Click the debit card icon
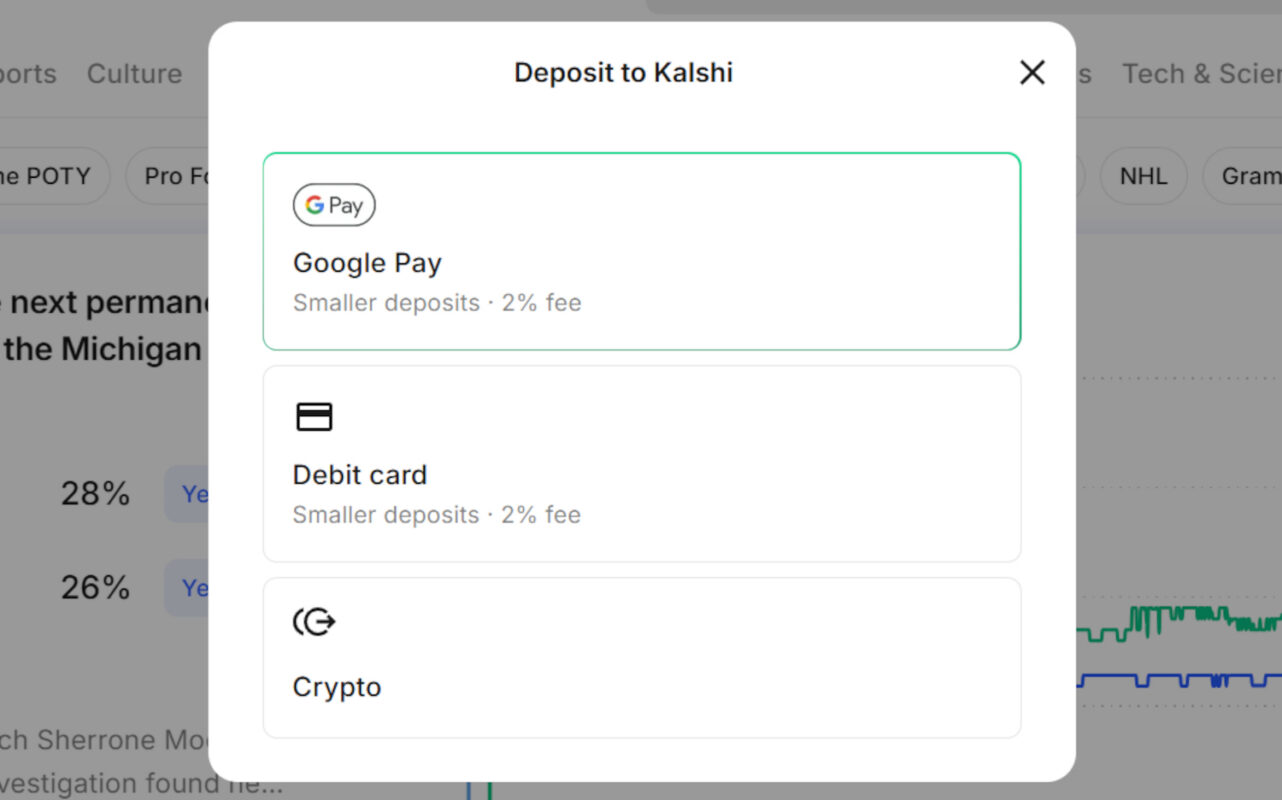 [314, 417]
